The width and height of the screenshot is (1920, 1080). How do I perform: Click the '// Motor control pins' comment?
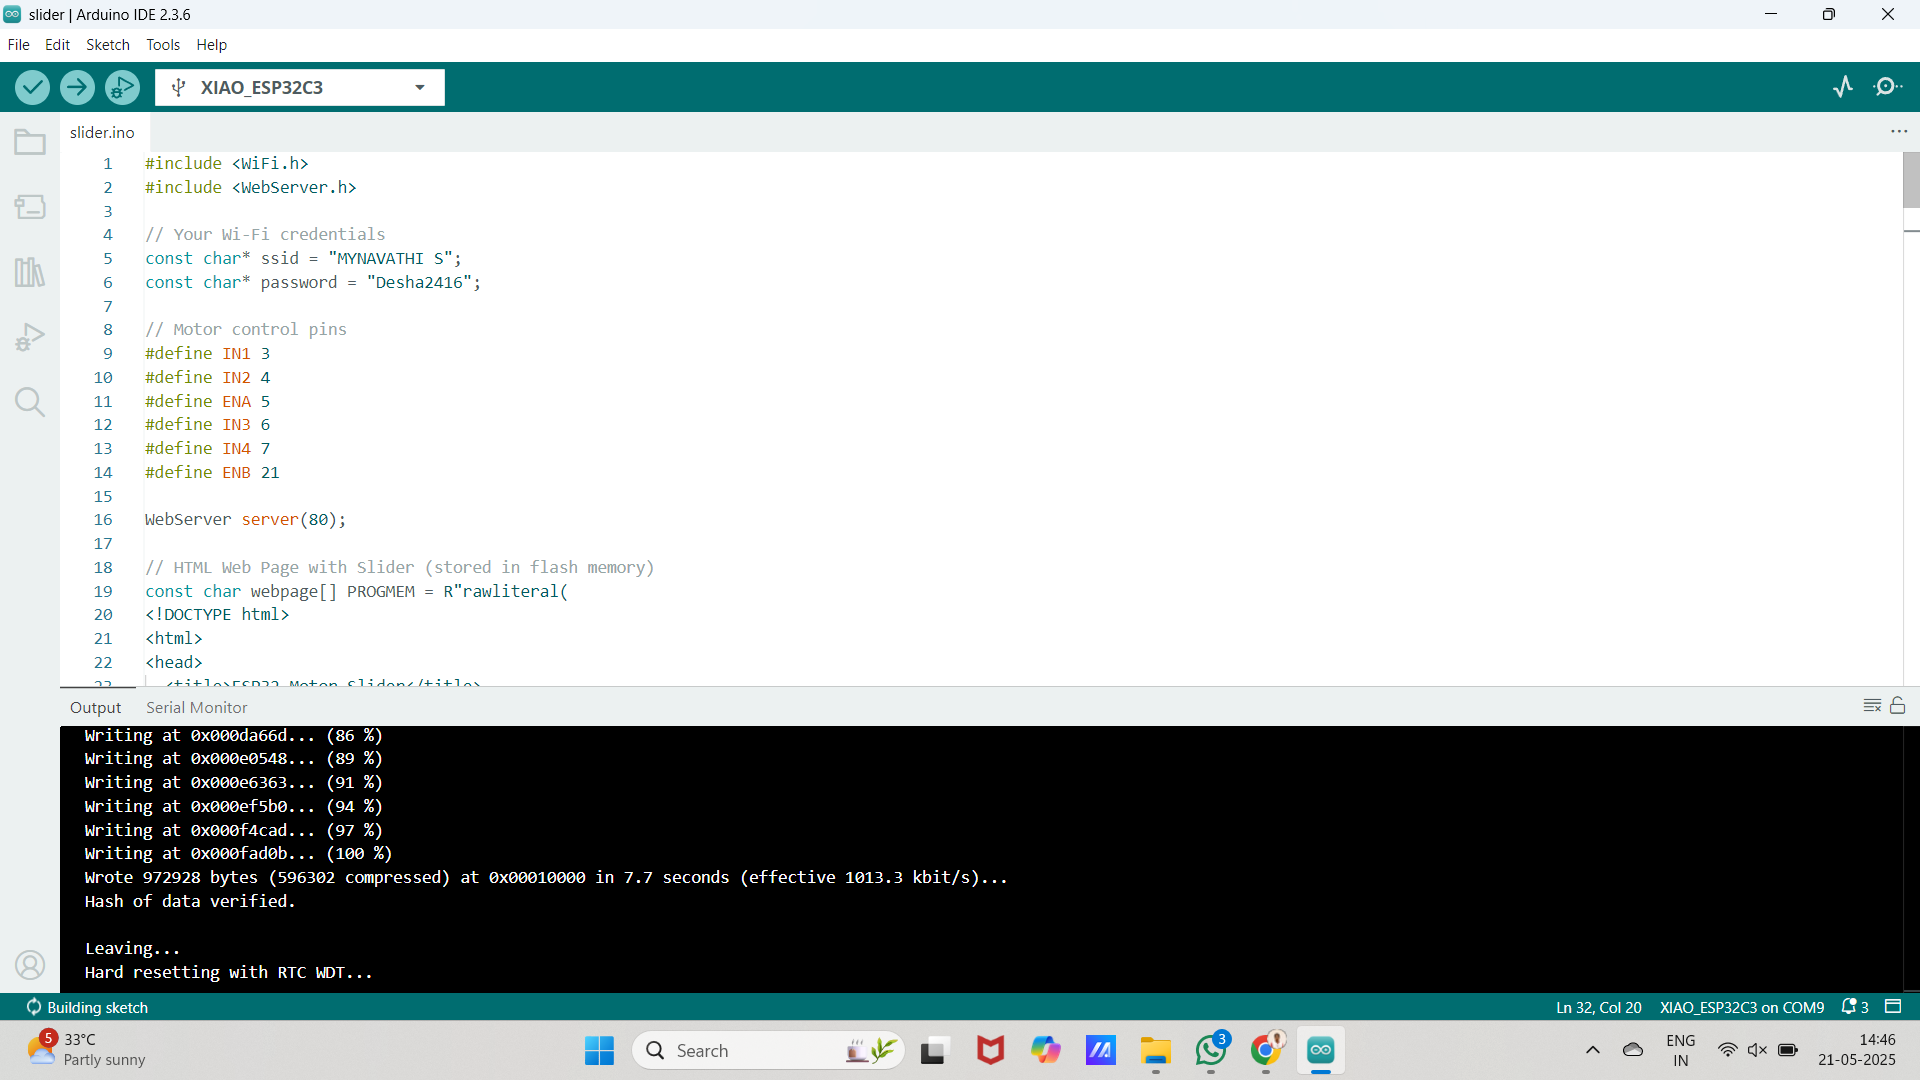(246, 329)
